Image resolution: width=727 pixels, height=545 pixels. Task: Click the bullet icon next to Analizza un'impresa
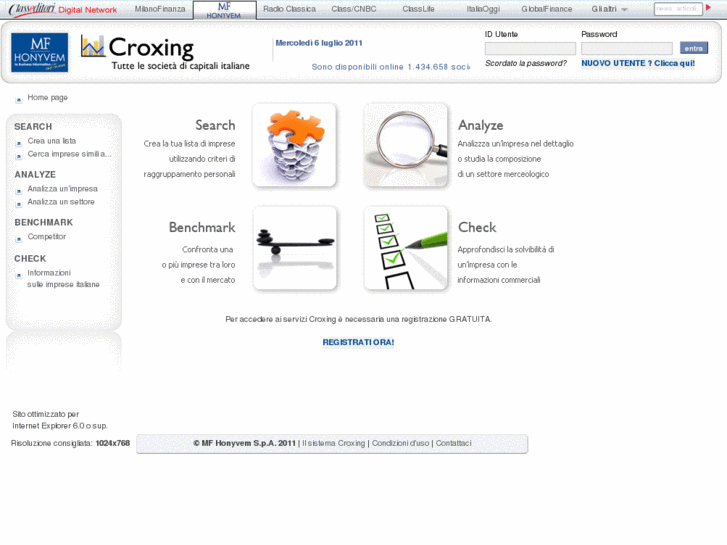[19, 191]
